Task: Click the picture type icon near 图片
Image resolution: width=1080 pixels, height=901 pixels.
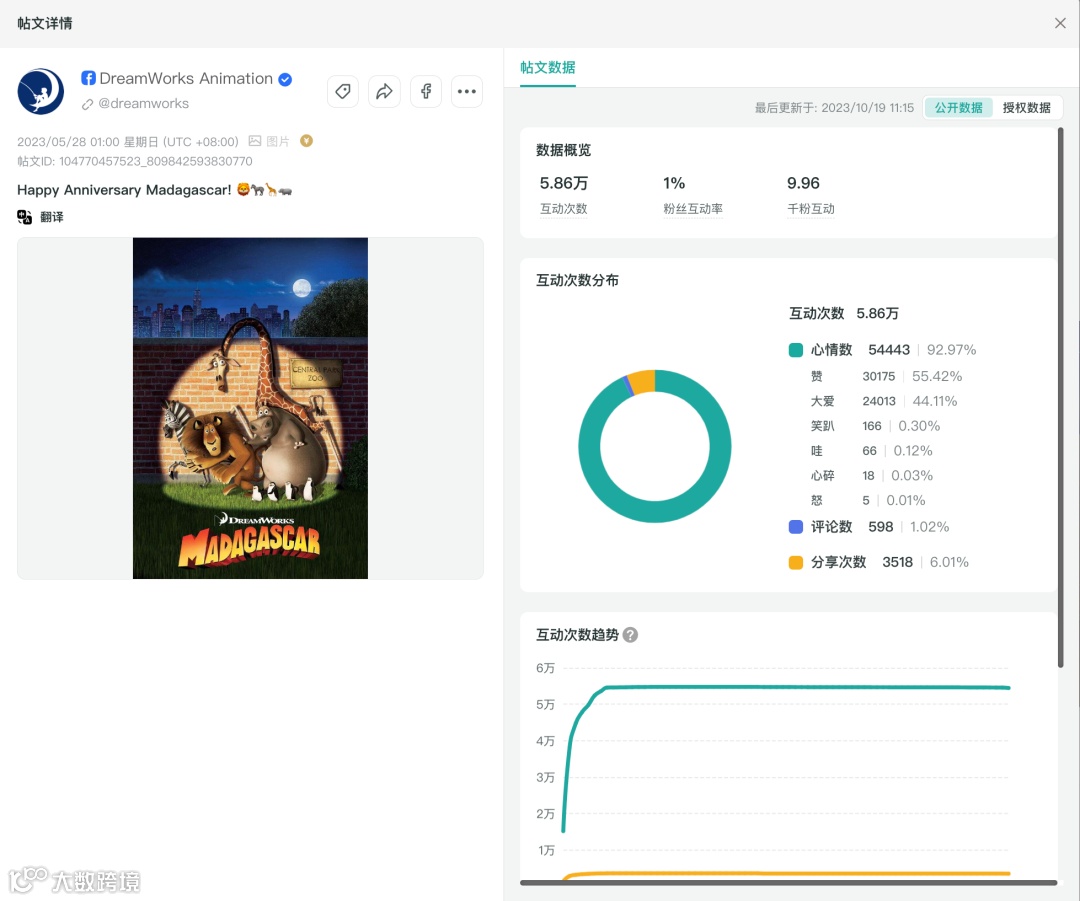Action: point(255,141)
